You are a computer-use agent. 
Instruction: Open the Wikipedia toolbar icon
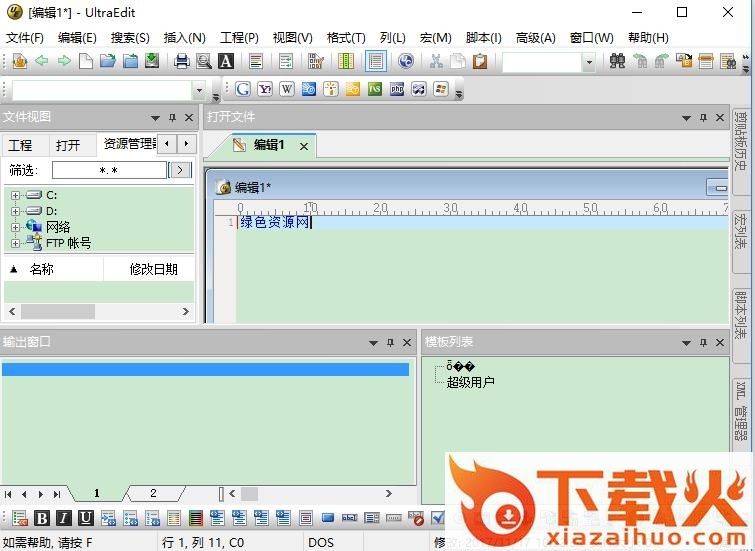[x=287, y=89]
